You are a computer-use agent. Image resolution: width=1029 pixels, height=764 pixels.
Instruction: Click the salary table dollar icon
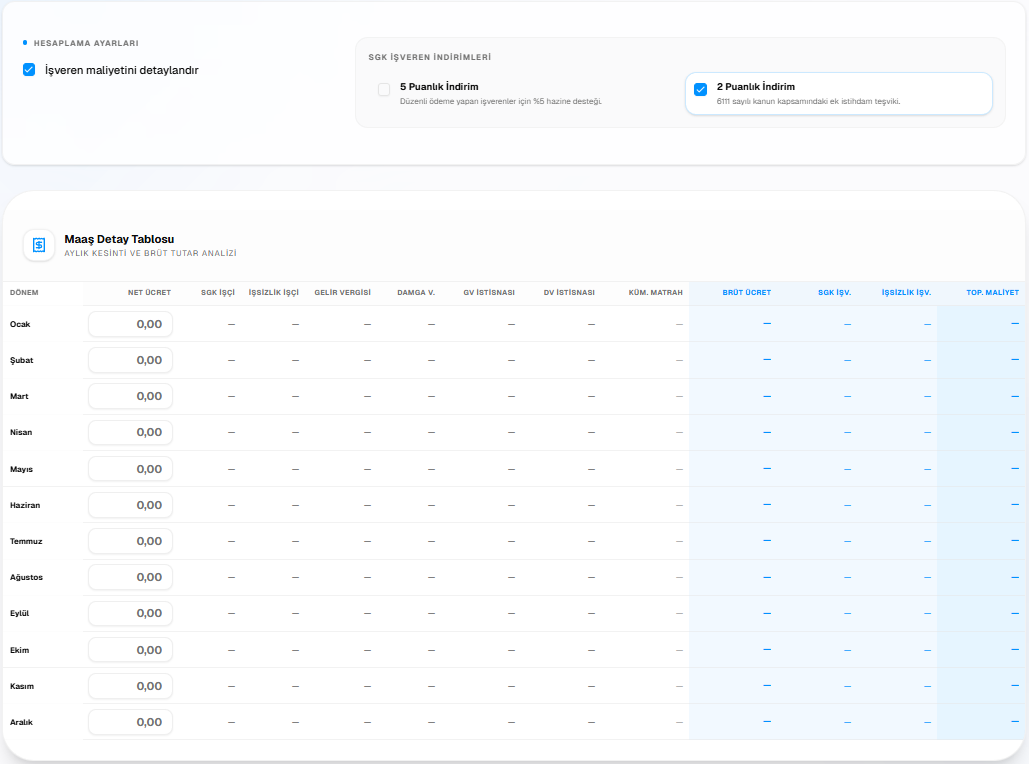(39, 245)
